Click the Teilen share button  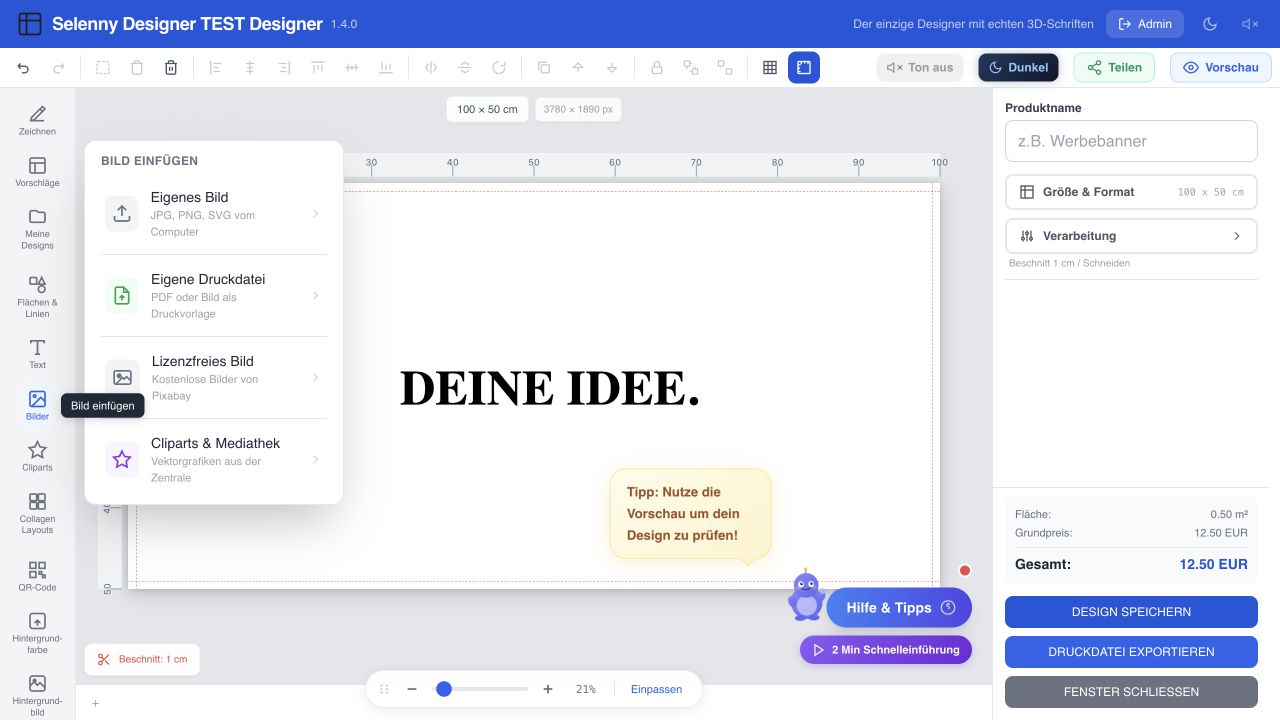coord(1114,68)
